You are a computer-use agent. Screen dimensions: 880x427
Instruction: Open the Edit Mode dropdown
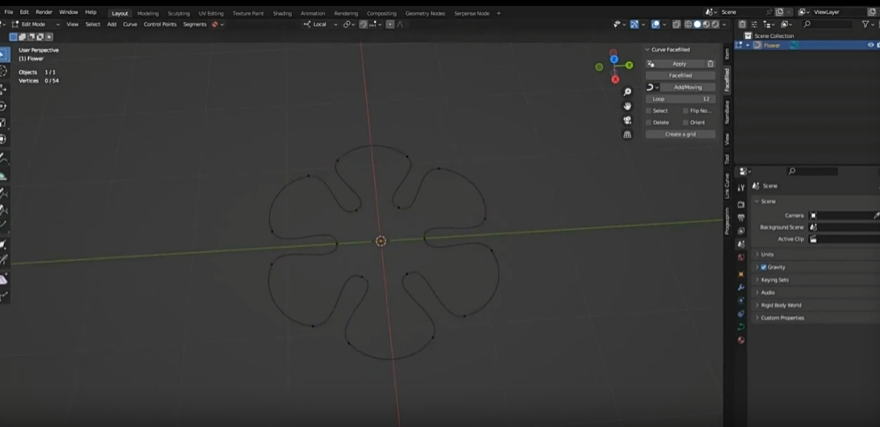coord(34,24)
